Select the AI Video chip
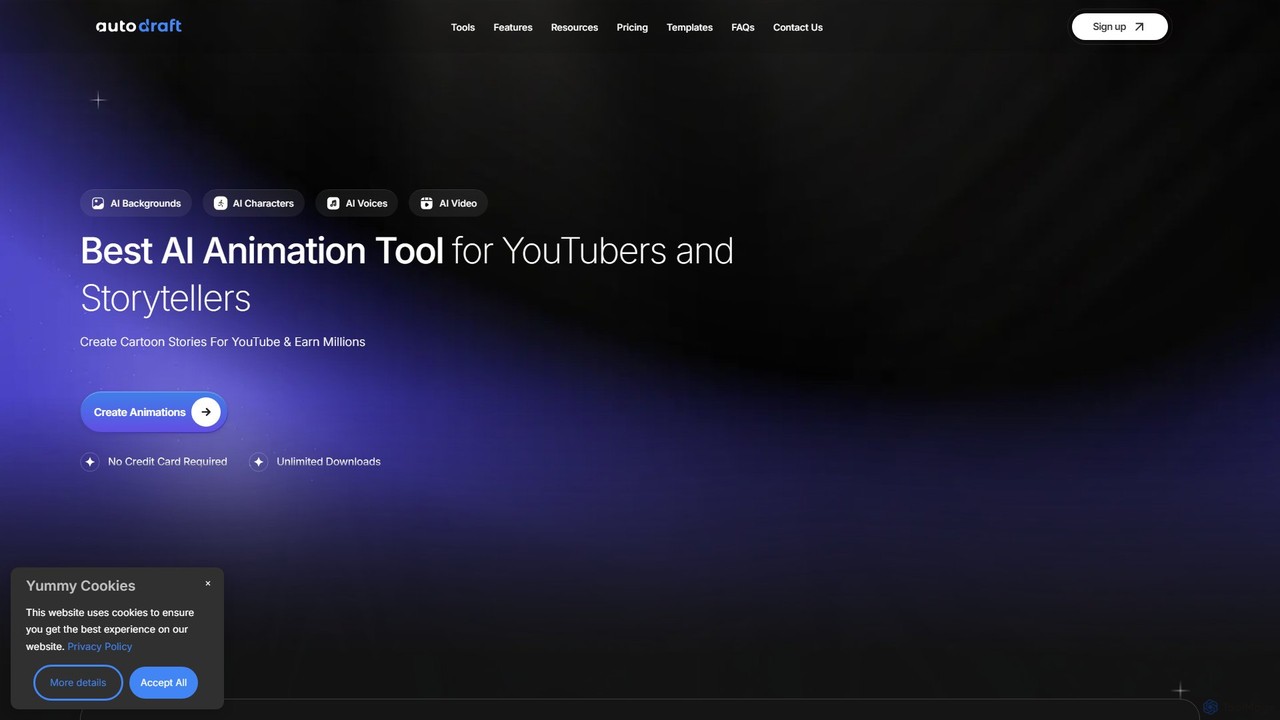This screenshot has width=1280, height=720. pyautogui.click(x=448, y=203)
